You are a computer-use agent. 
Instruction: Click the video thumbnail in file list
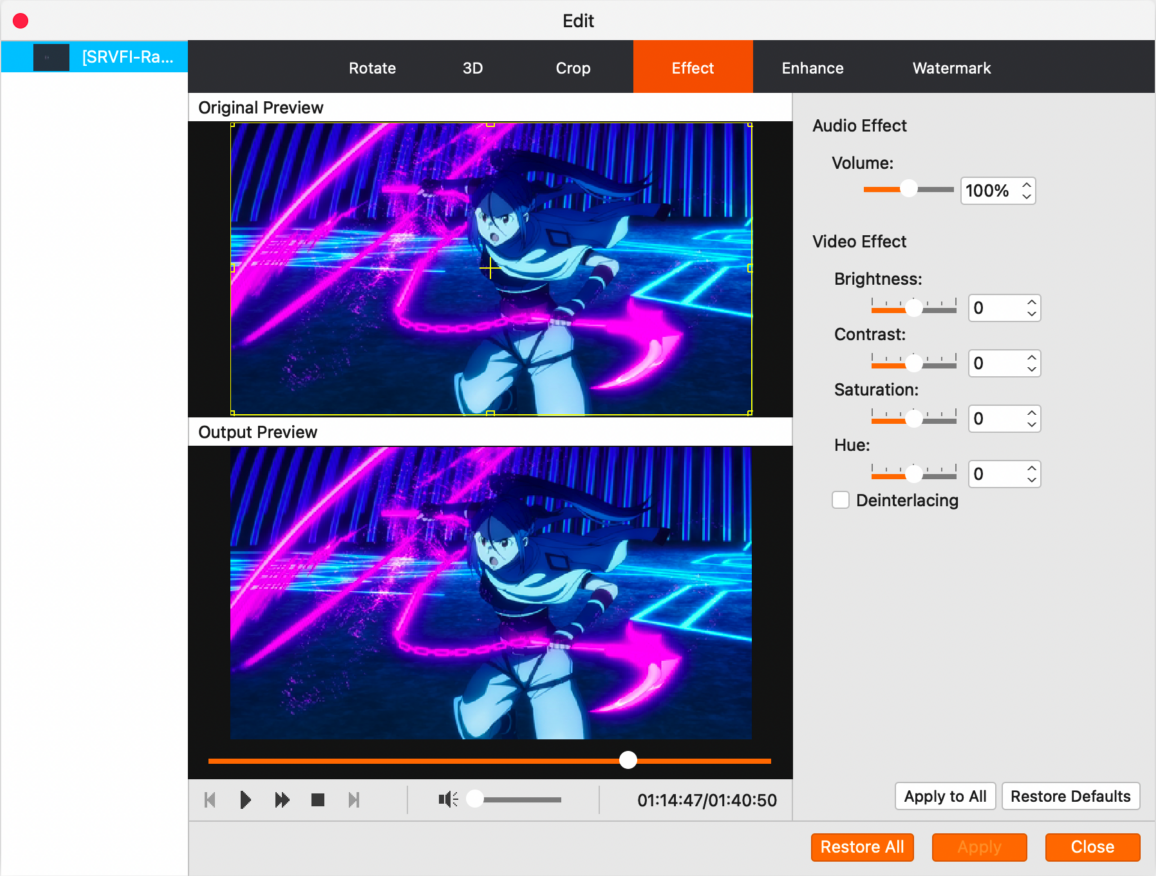pos(51,57)
